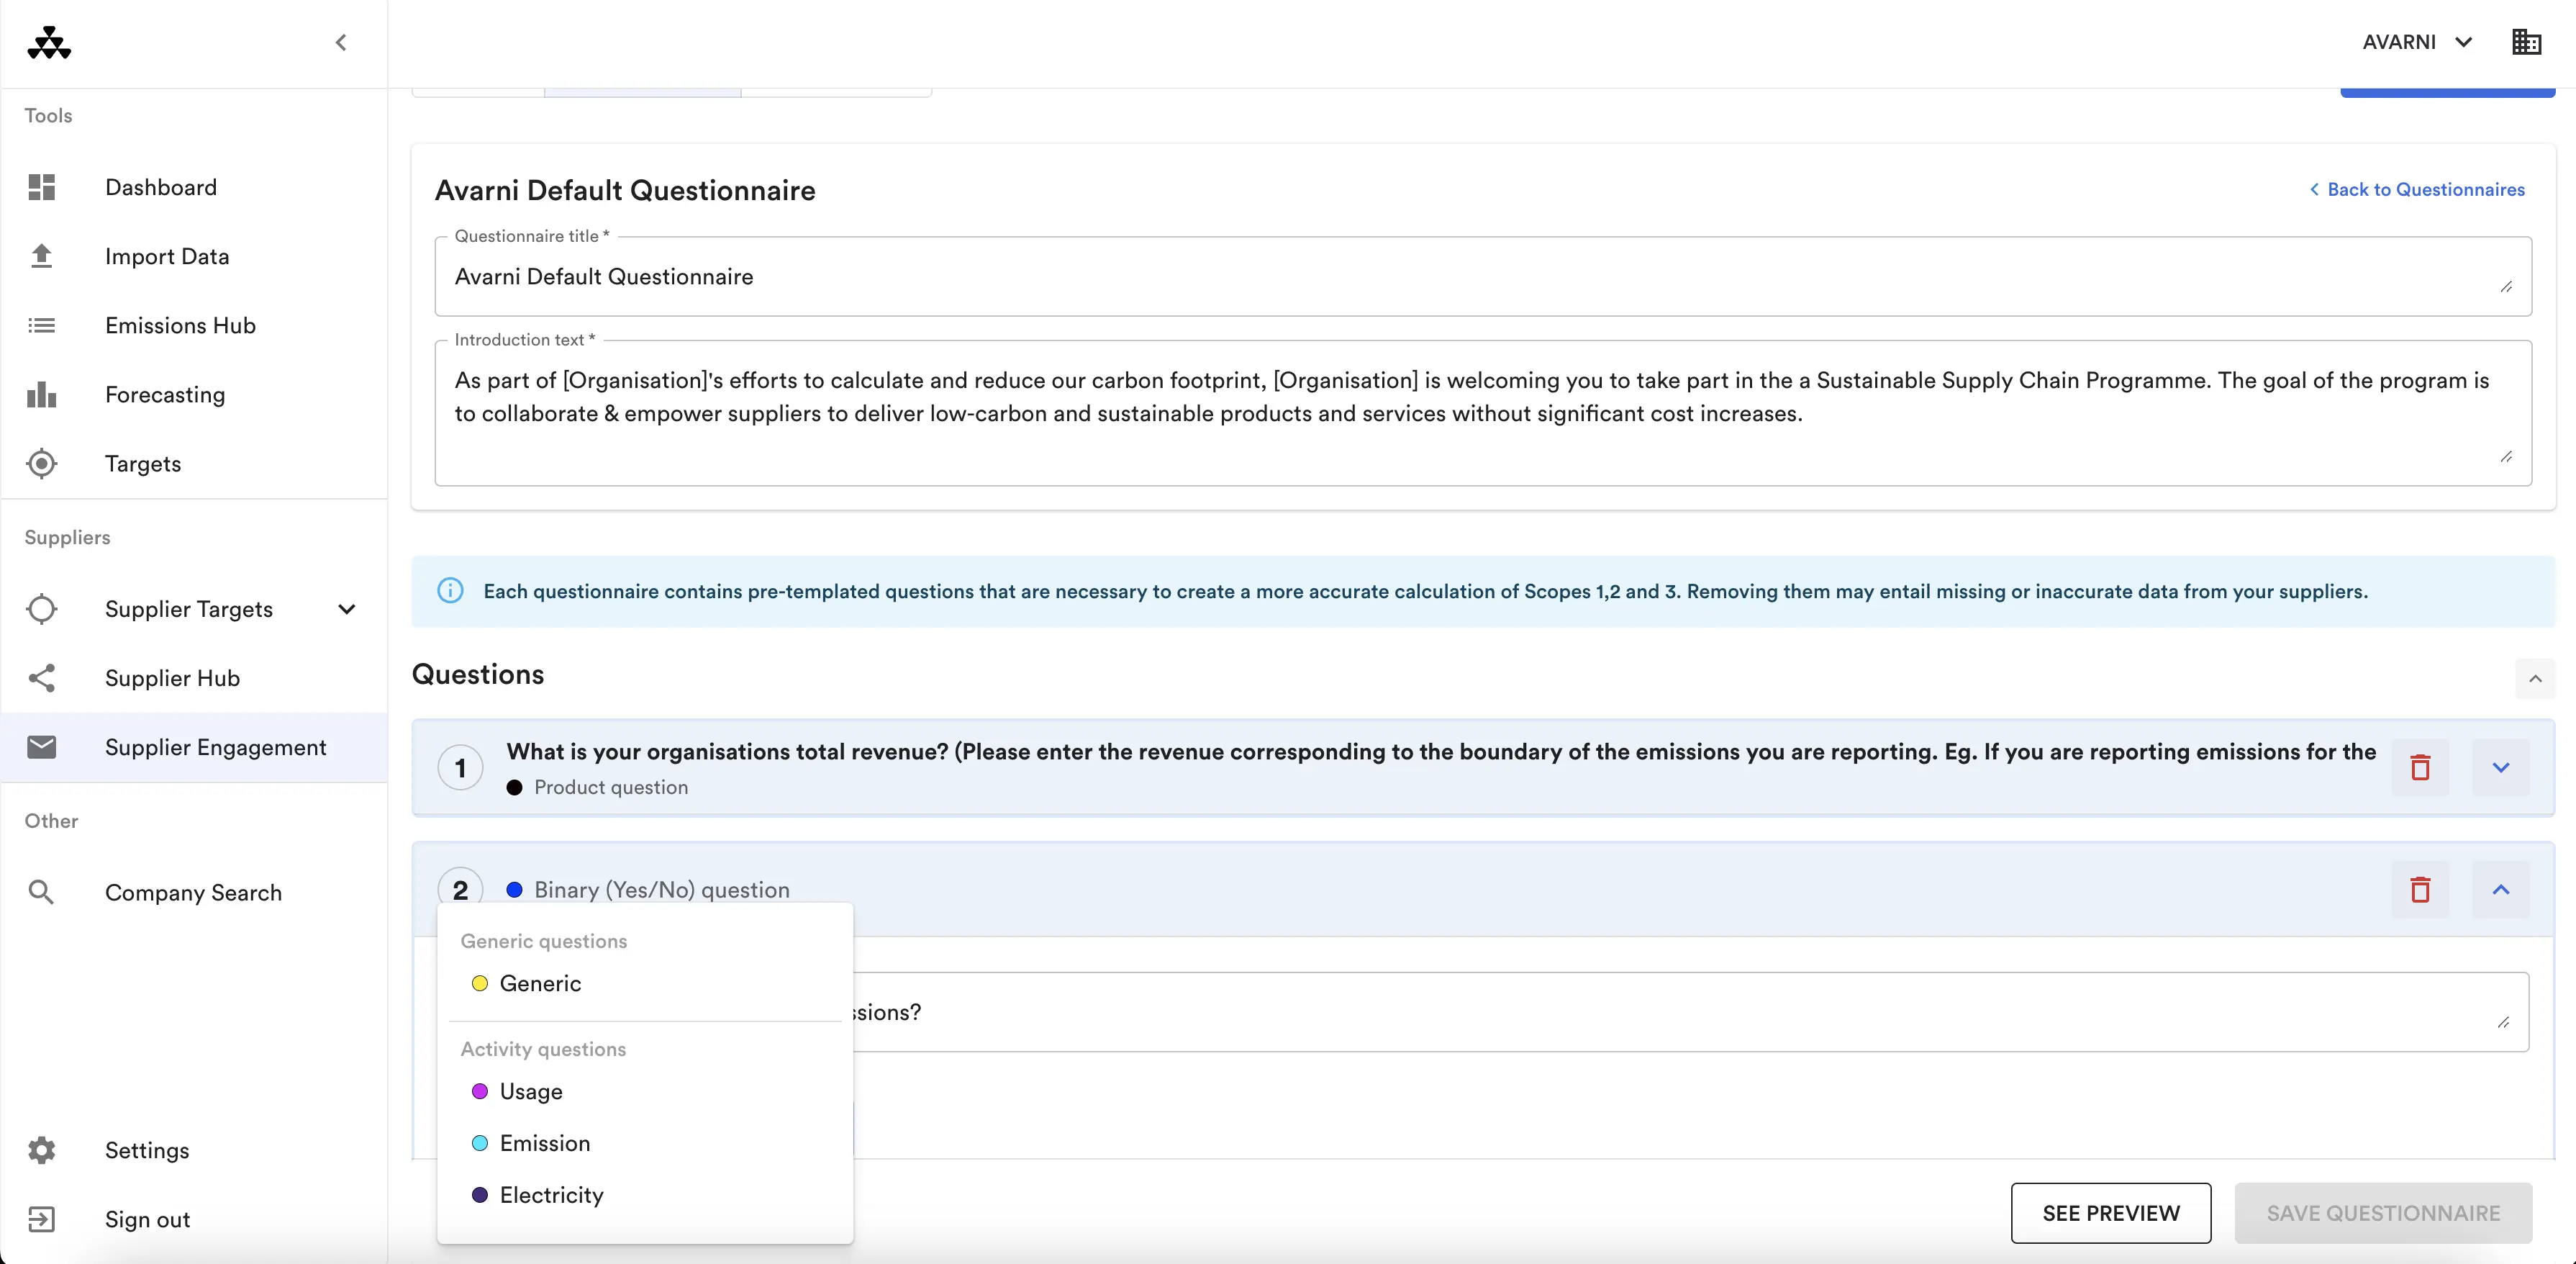Choose the Emission question type
Screen dimensions: 2576x1264
click(645, 1143)
